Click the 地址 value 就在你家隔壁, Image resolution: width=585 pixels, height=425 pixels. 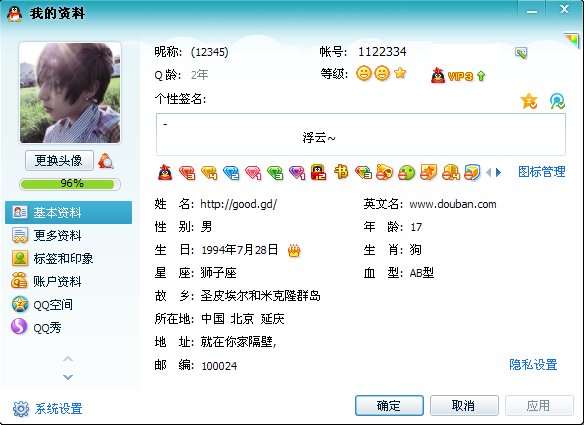[x=238, y=342]
